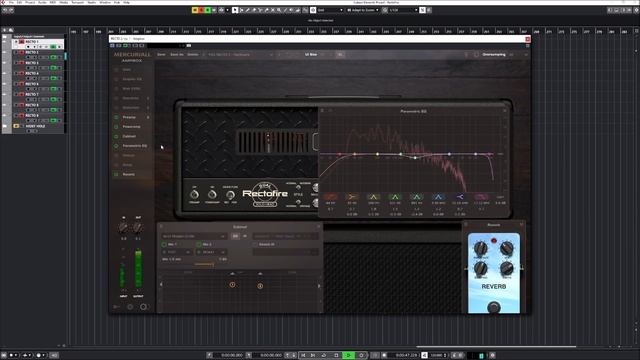
Task: Click the tempo value field in transport bar
Action: coord(437,355)
